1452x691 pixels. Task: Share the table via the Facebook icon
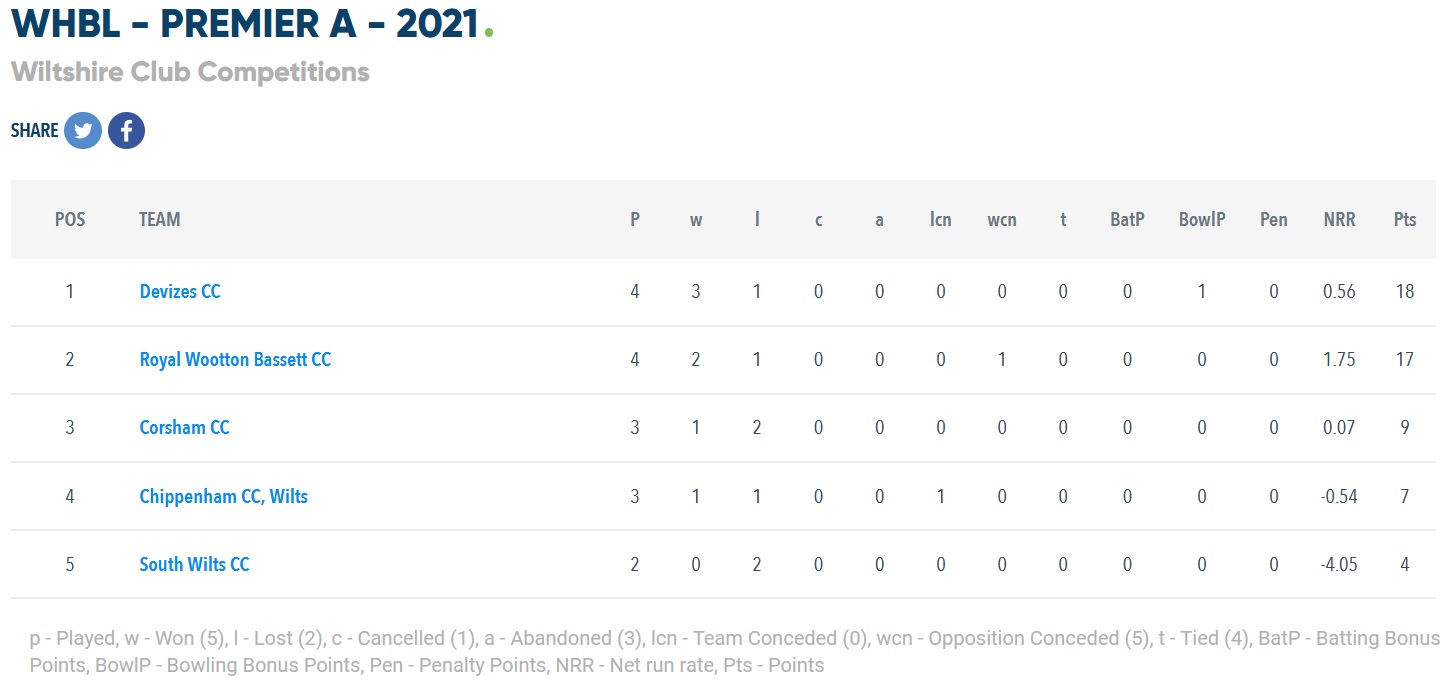coord(127,131)
